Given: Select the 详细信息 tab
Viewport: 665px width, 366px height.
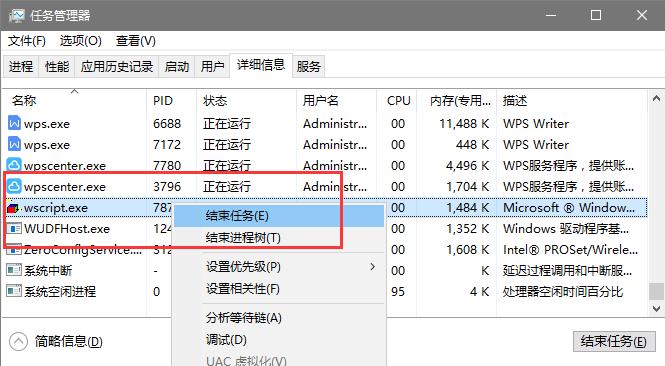Looking at the screenshot, I should point(261,65).
